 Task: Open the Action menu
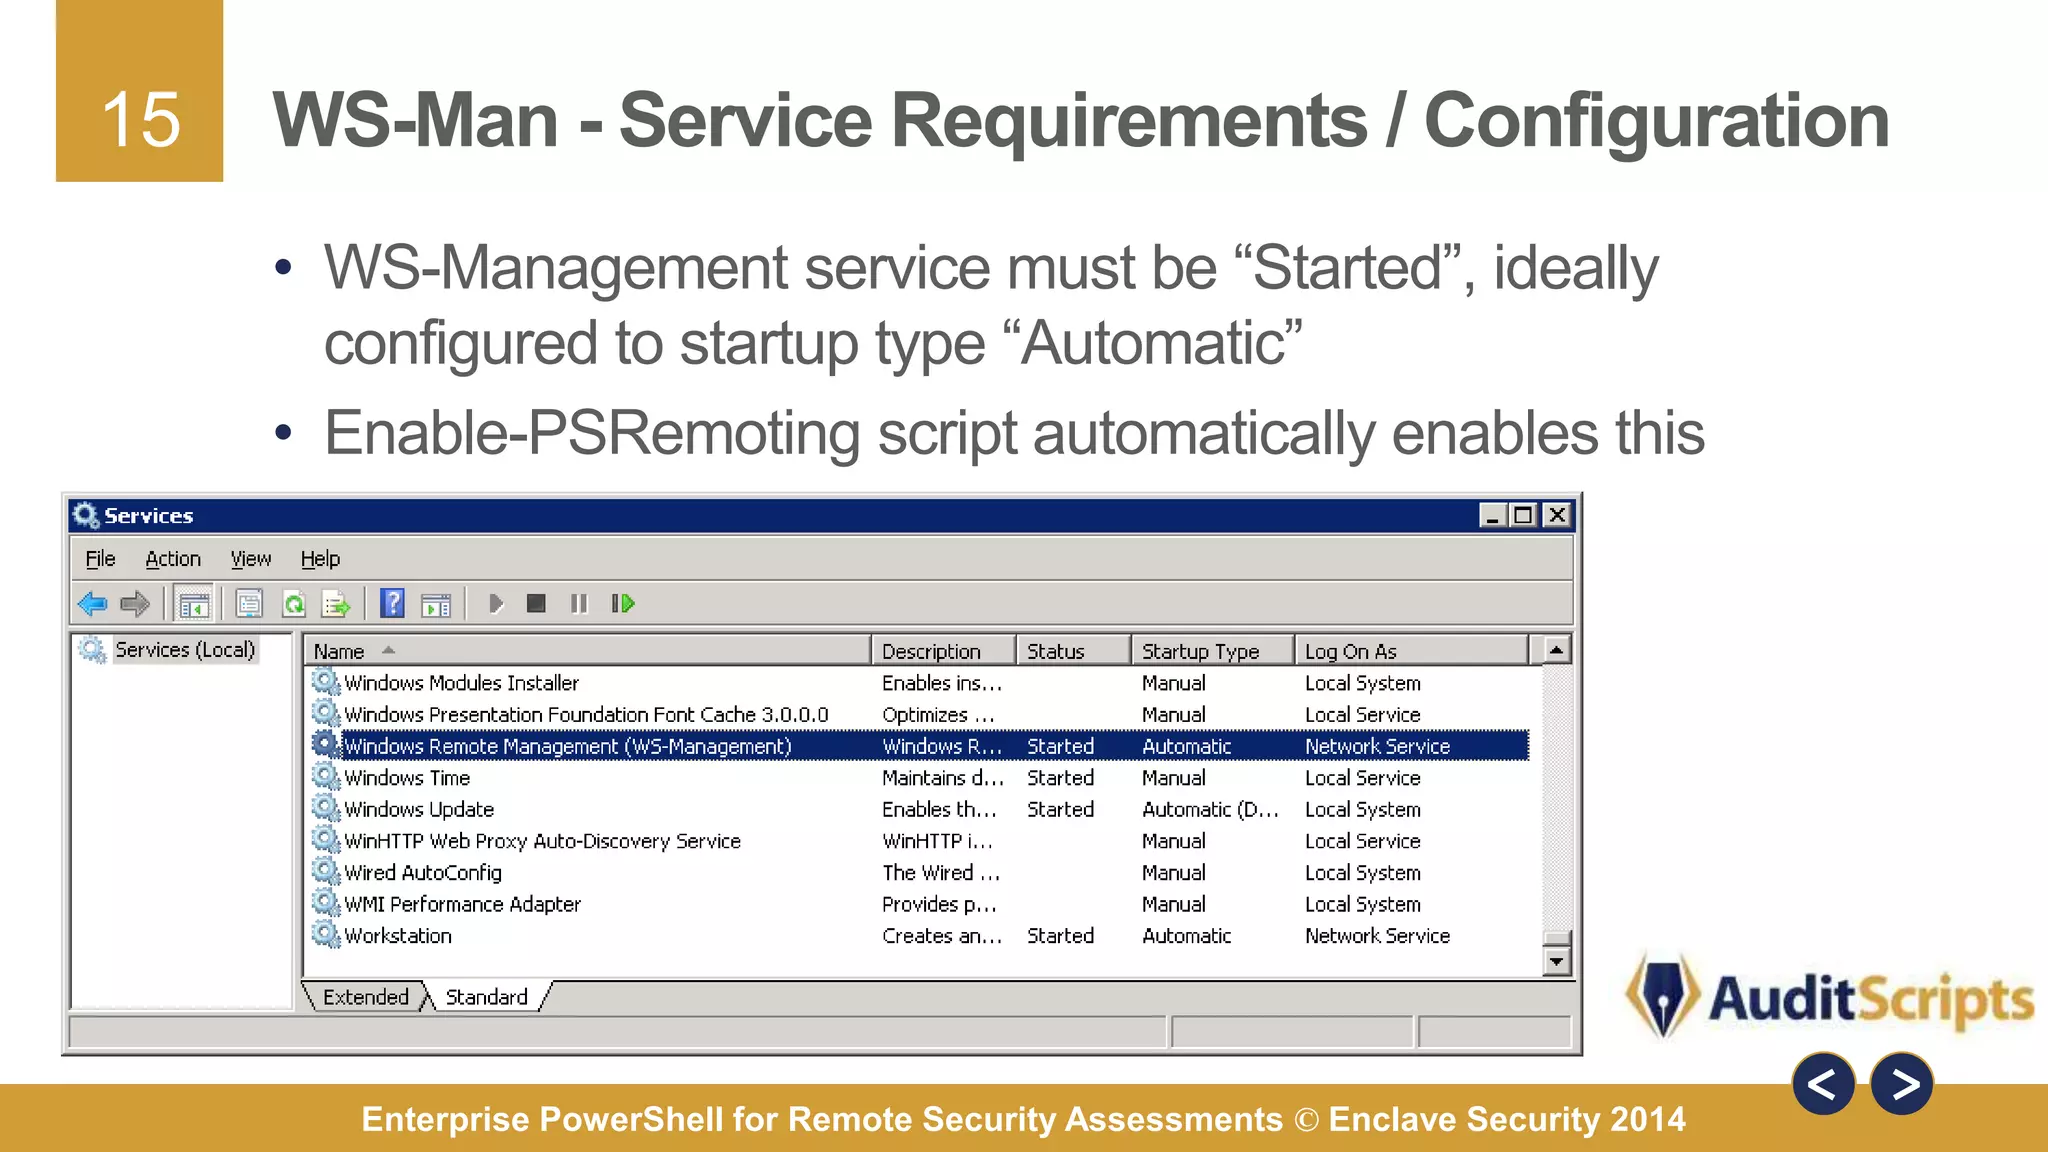coord(173,559)
